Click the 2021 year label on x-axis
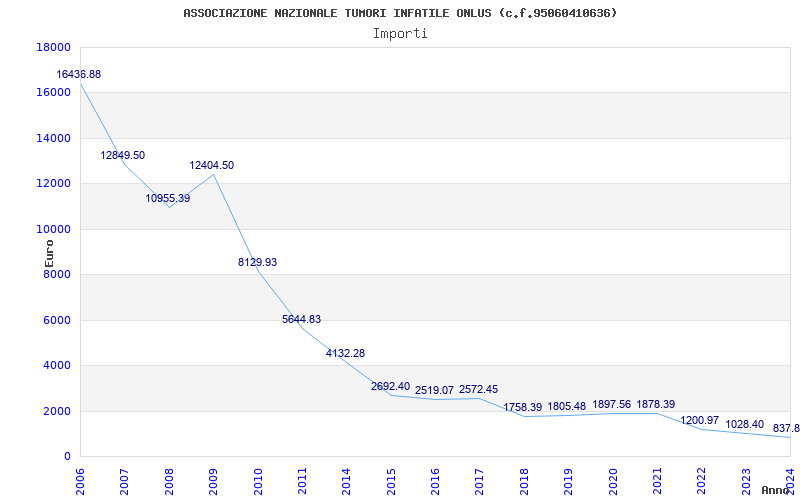 [x=658, y=481]
